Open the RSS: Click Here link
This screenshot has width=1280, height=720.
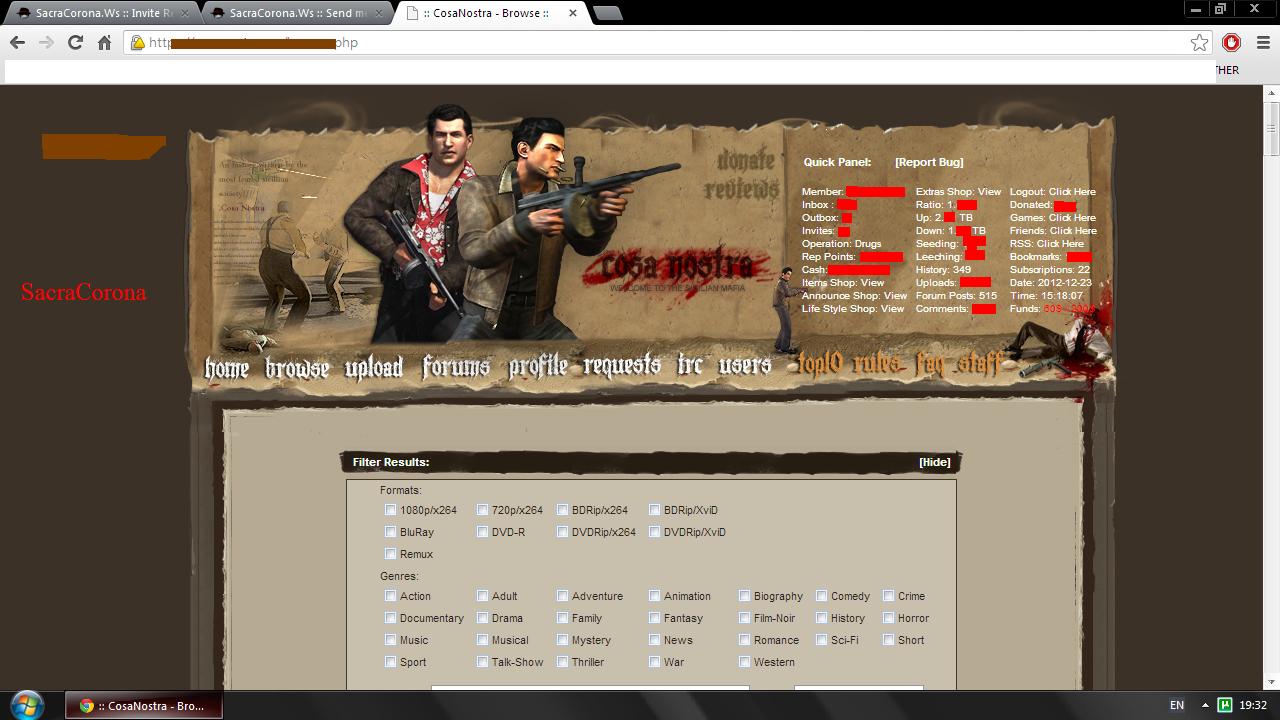click(1047, 244)
